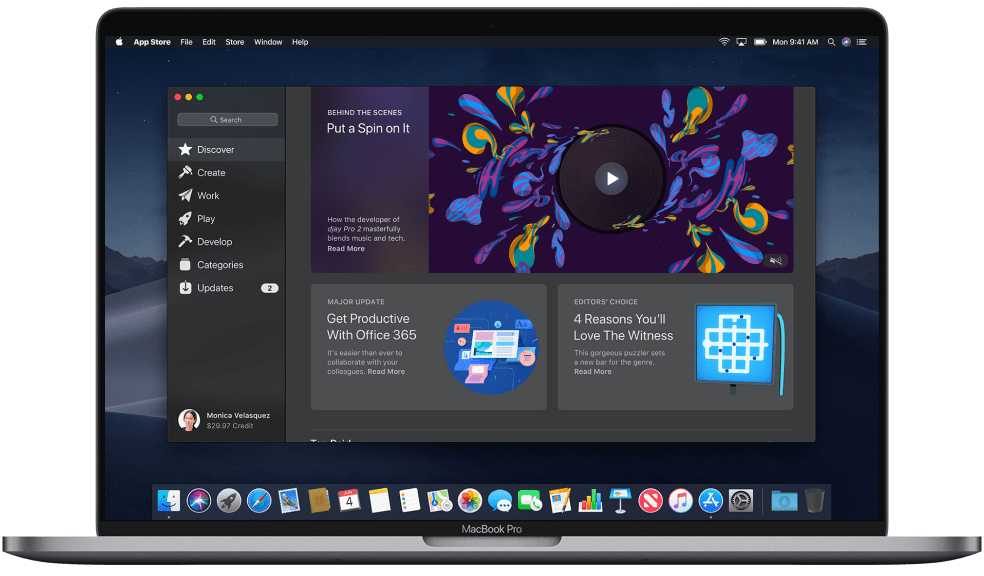Unmute the featured video sound
Viewport: 984px width, 576px height.
point(776,260)
